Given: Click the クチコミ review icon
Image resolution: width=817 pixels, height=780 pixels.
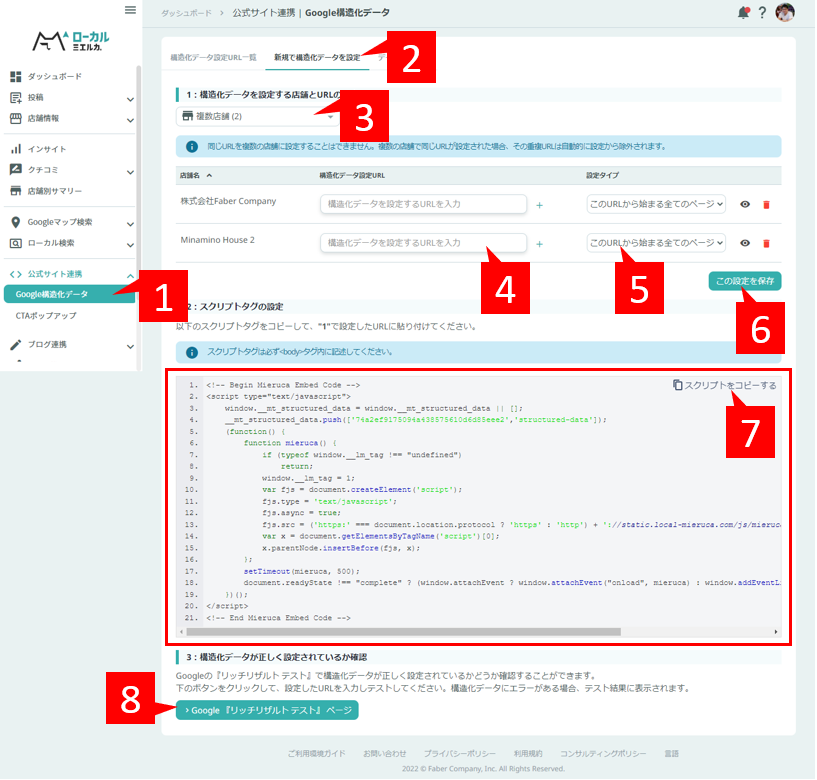Looking at the screenshot, I should 16,170.
